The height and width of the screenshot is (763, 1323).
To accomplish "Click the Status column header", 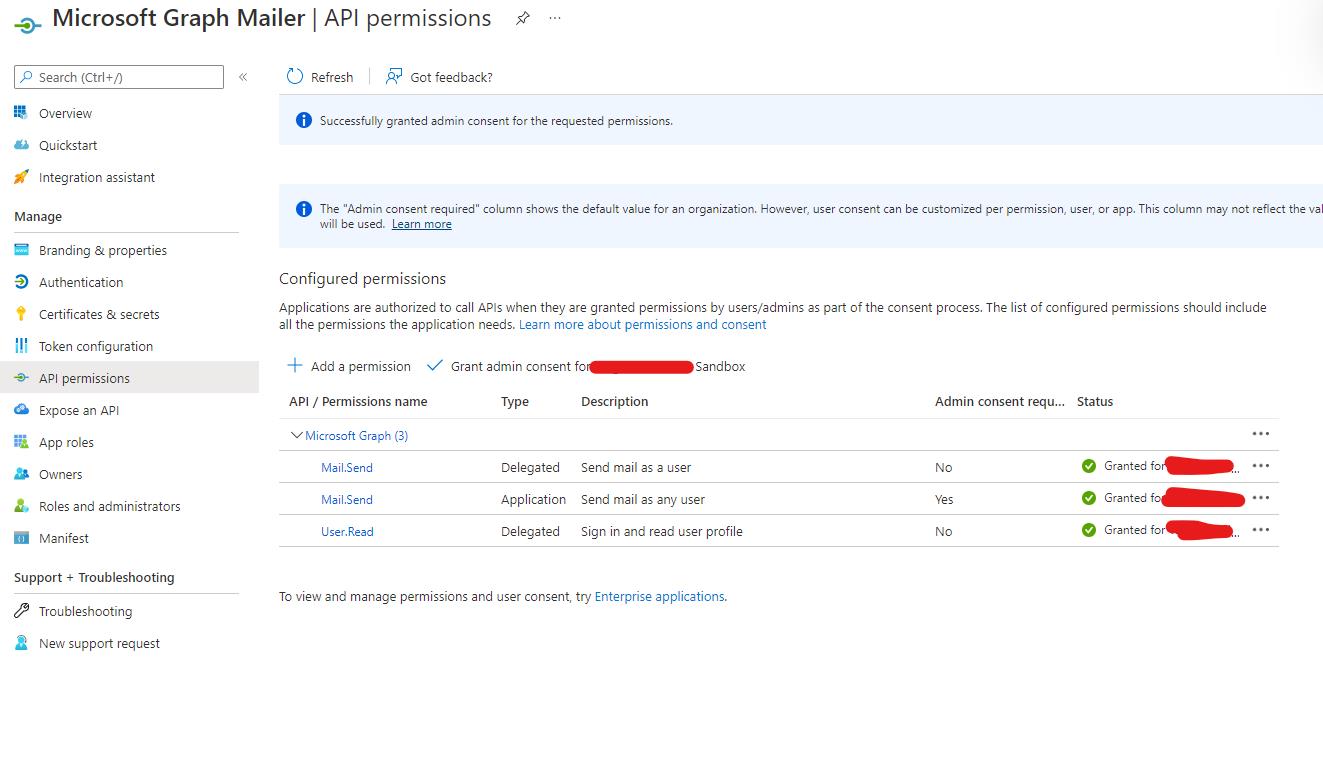I will pyautogui.click(x=1095, y=401).
